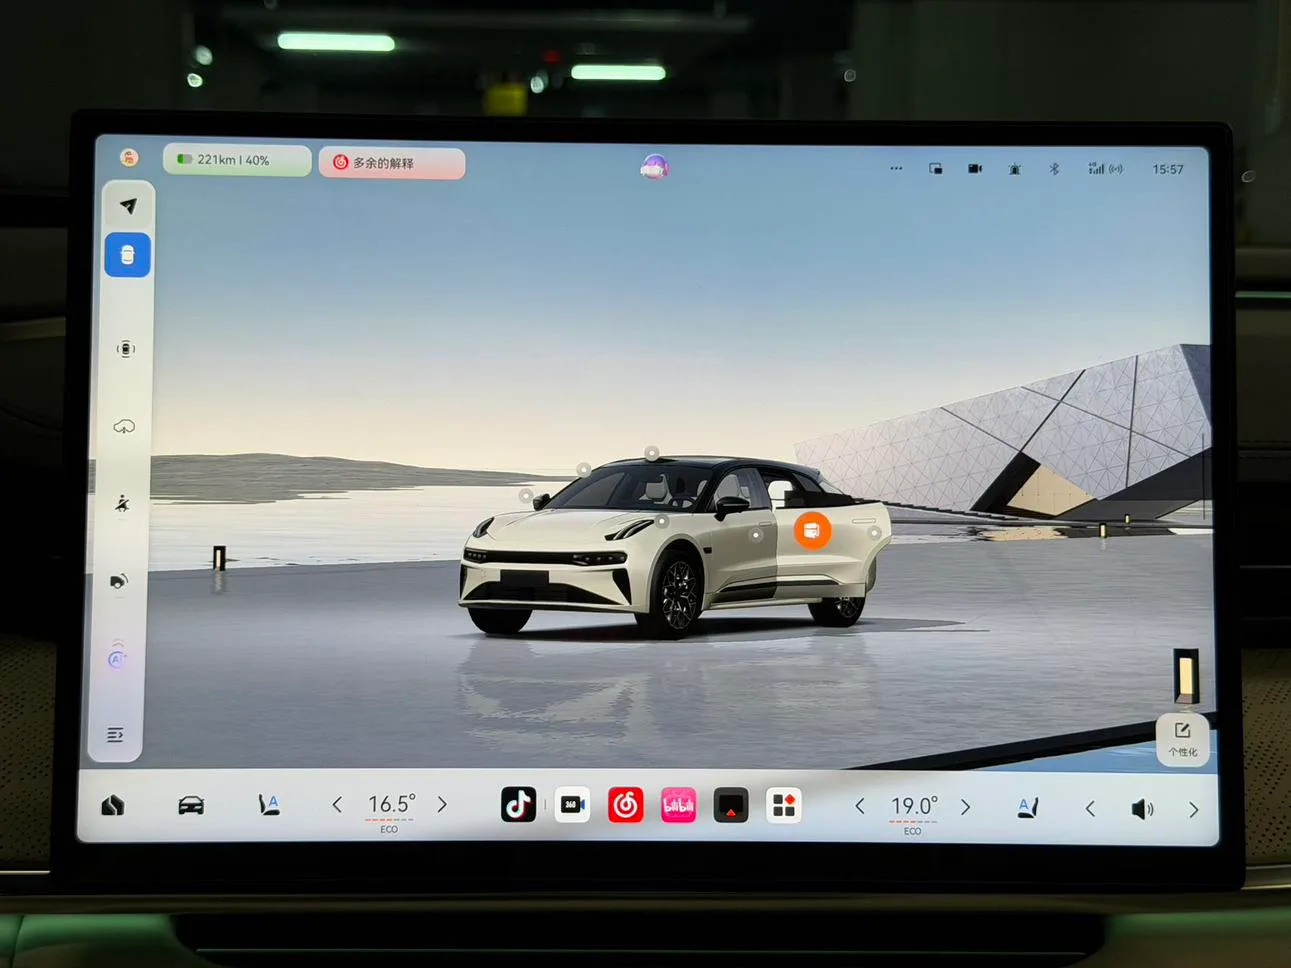Tap the sentinel alarm status icon

click(x=1015, y=169)
